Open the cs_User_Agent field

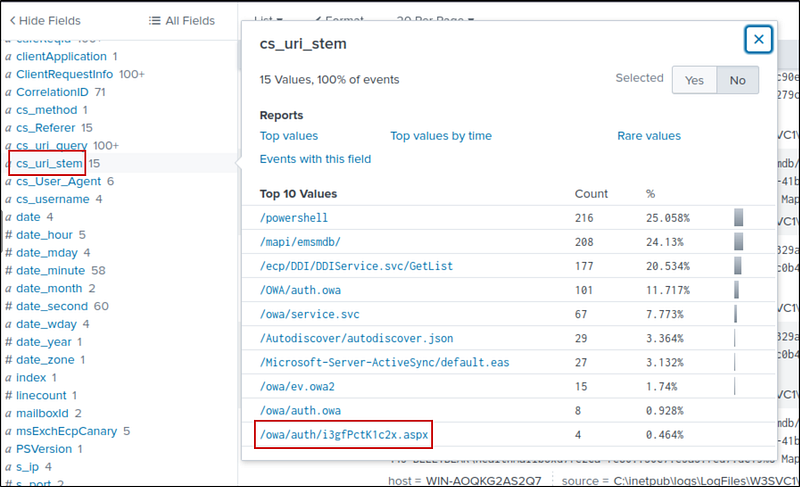[x=59, y=181]
